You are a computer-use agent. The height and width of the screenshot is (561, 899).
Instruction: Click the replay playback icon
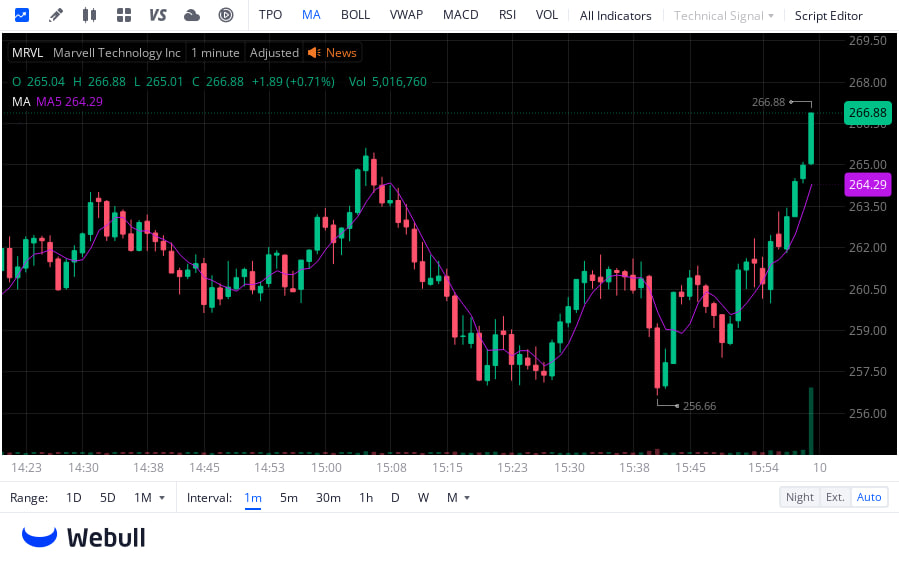pos(226,15)
